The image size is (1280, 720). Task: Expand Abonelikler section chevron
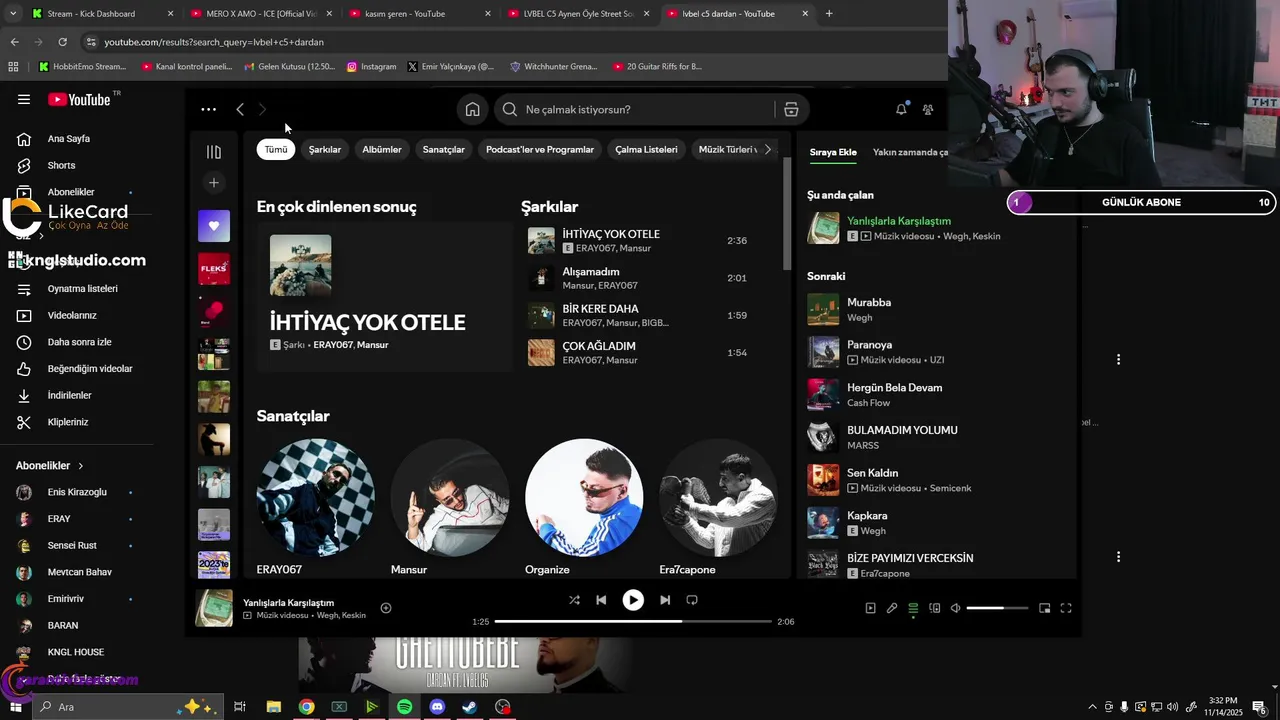pos(81,466)
